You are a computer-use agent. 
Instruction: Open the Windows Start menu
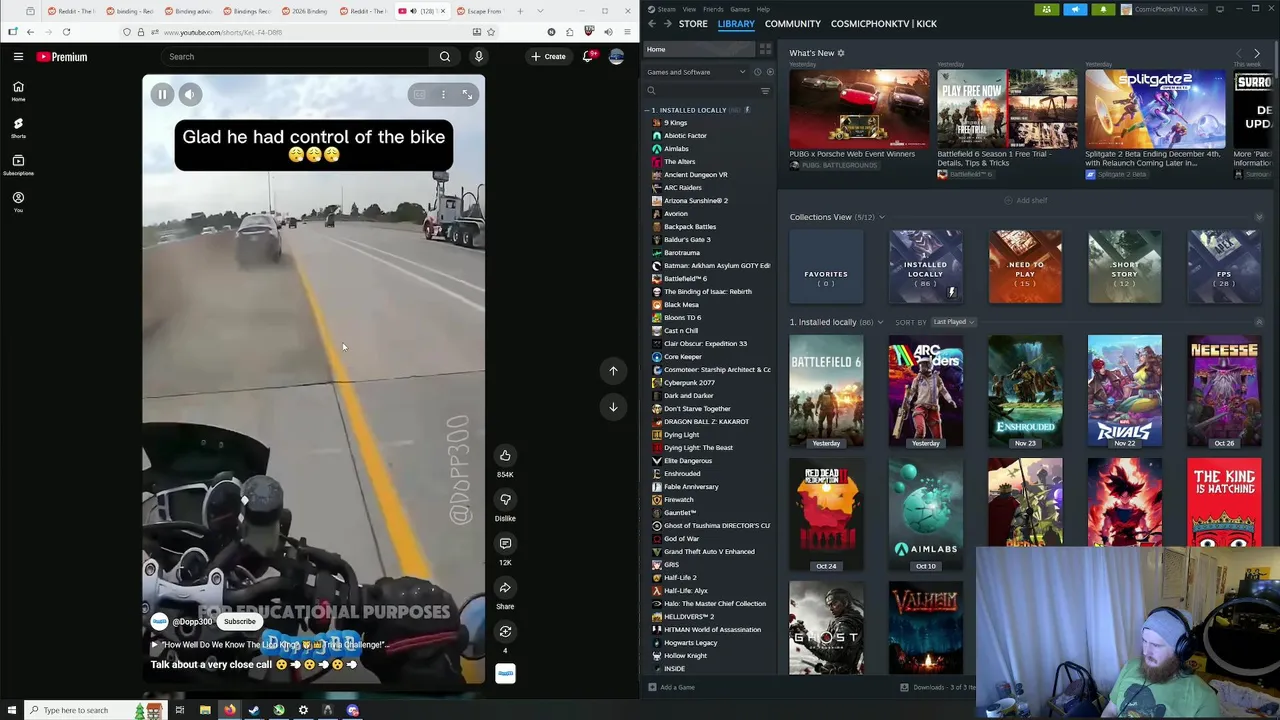click(12, 710)
